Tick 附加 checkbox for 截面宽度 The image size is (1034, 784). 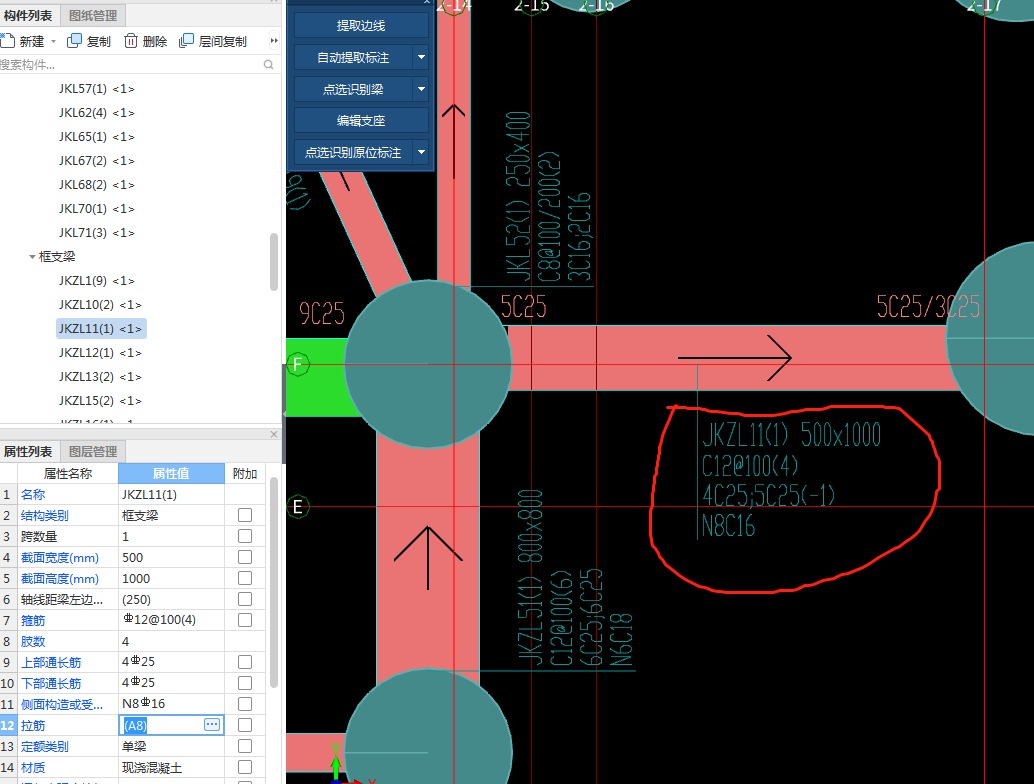[x=245, y=557]
